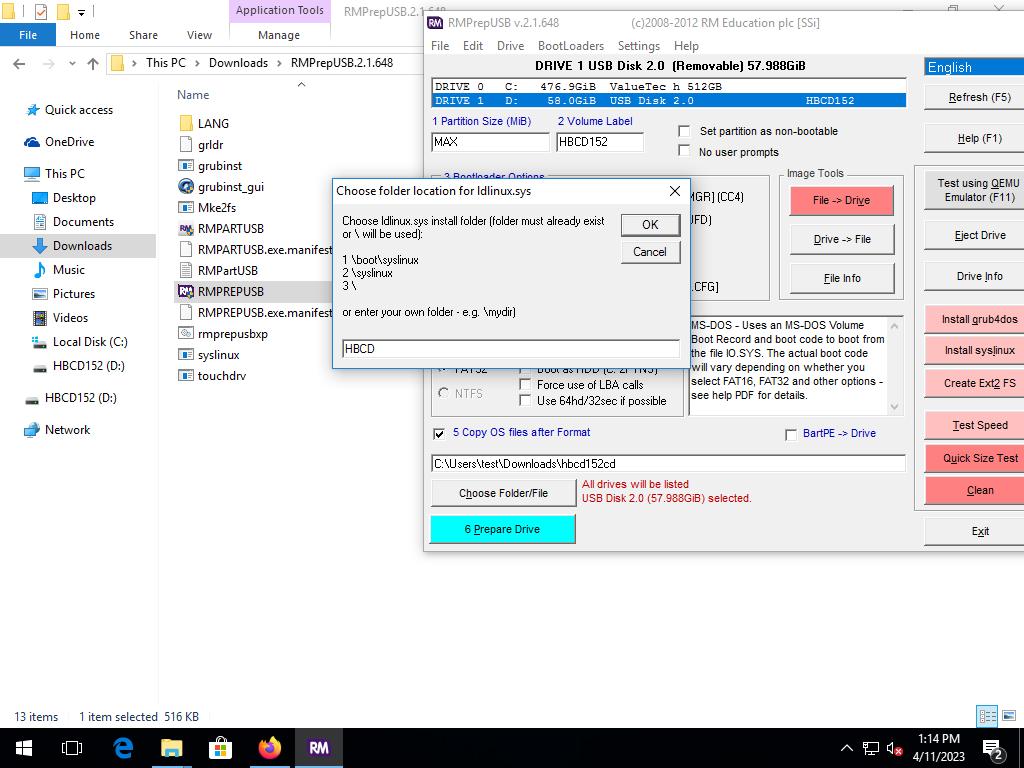
Task: Click the folder name input field
Action: pos(510,348)
